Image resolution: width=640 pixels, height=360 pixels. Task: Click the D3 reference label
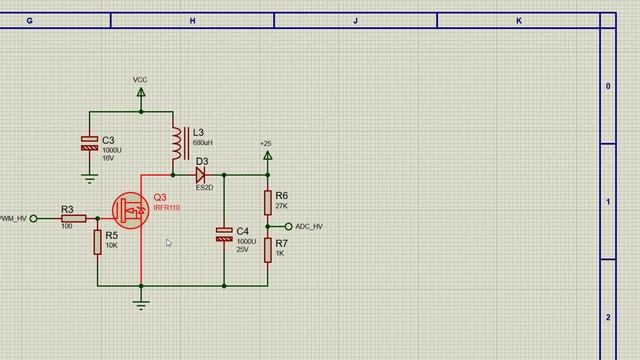point(202,161)
